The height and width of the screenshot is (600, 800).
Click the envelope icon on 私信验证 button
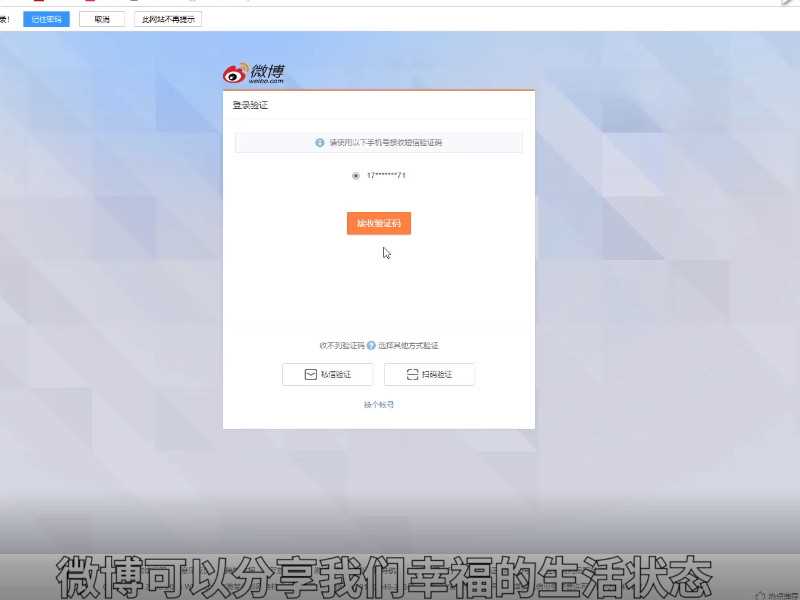click(312, 374)
